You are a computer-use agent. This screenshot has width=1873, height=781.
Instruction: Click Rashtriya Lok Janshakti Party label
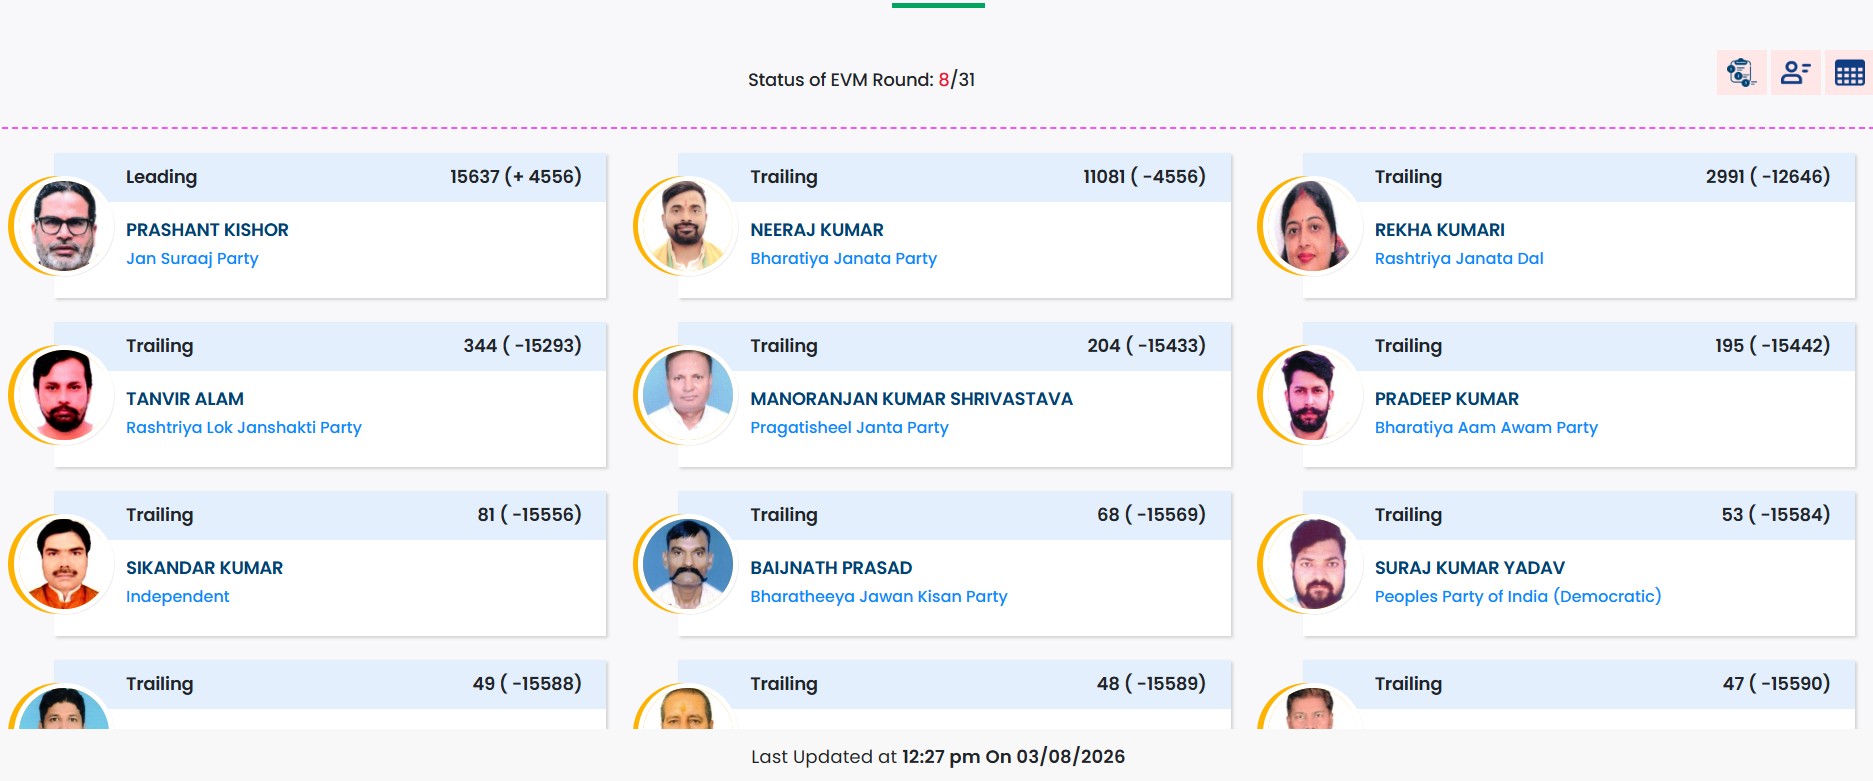point(244,427)
